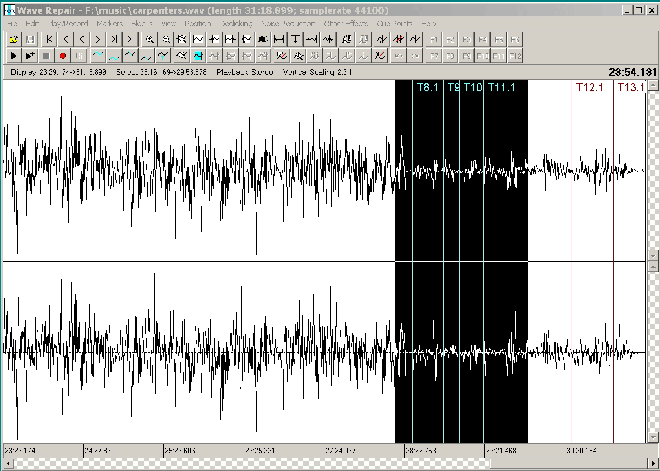The image size is (660, 471).
Task: Click the Zoom in magnifier icon
Action: click(149, 39)
